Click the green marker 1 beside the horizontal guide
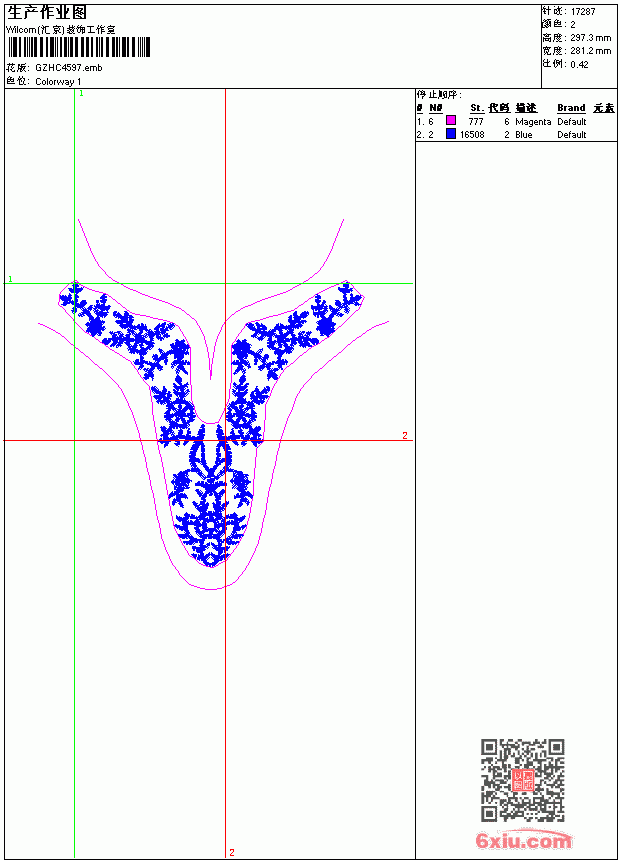Viewport: 620px width, 860px height. pyautogui.click(x=10, y=279)
